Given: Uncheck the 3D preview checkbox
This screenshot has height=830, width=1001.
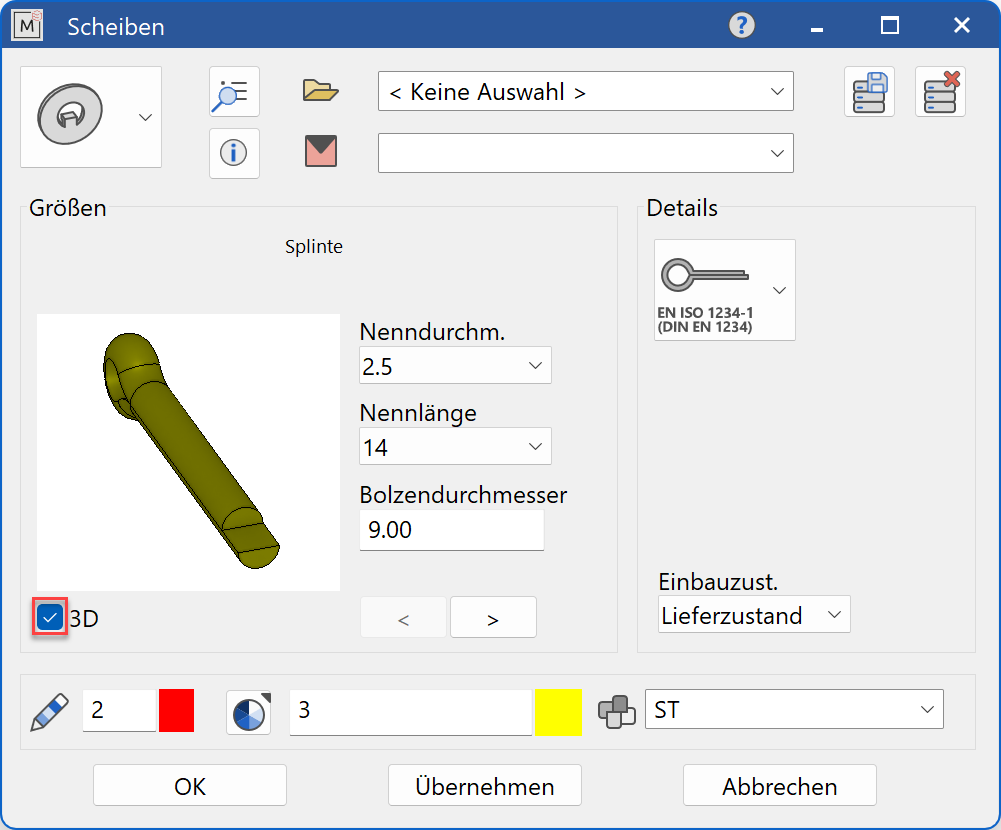Looking at the screenshot, I should 50,617.
